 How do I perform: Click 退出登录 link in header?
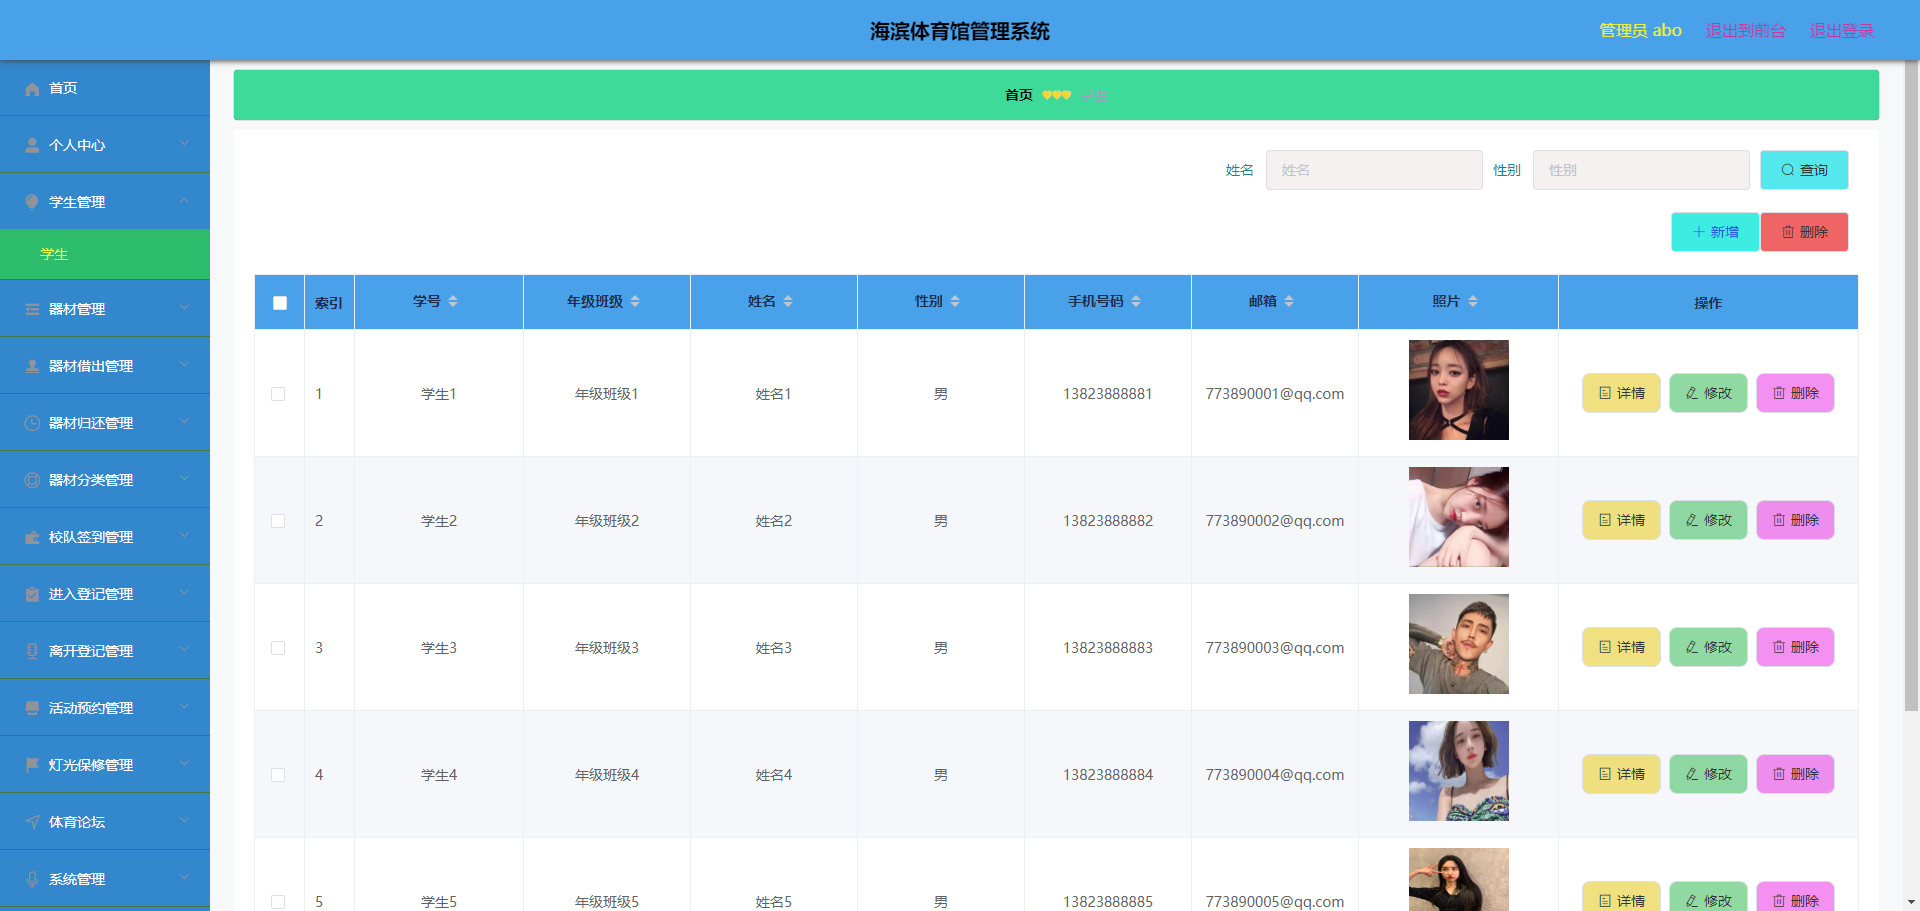click(1841, 31)
